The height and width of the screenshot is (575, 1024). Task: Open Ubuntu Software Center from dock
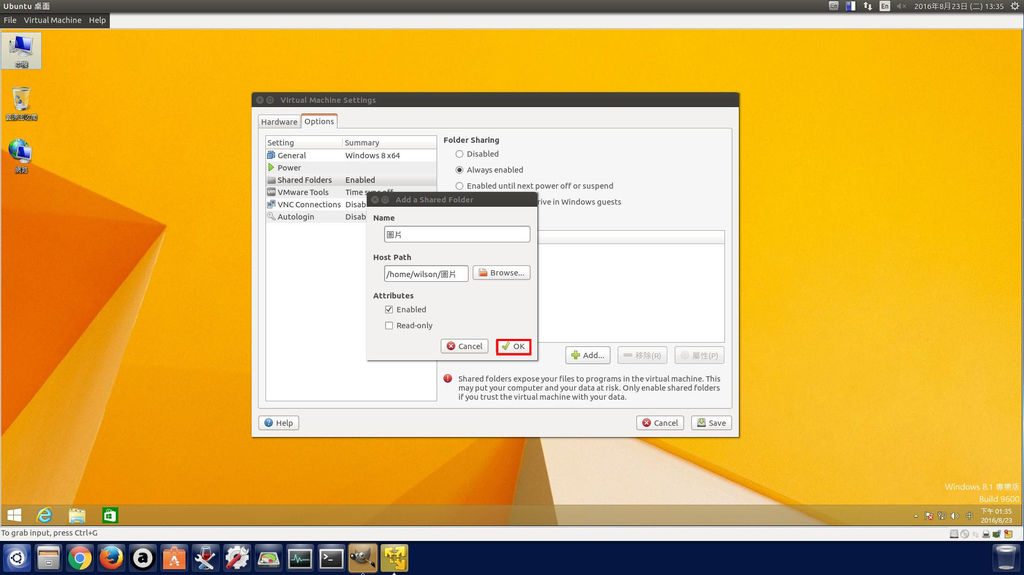click(174, 558)
